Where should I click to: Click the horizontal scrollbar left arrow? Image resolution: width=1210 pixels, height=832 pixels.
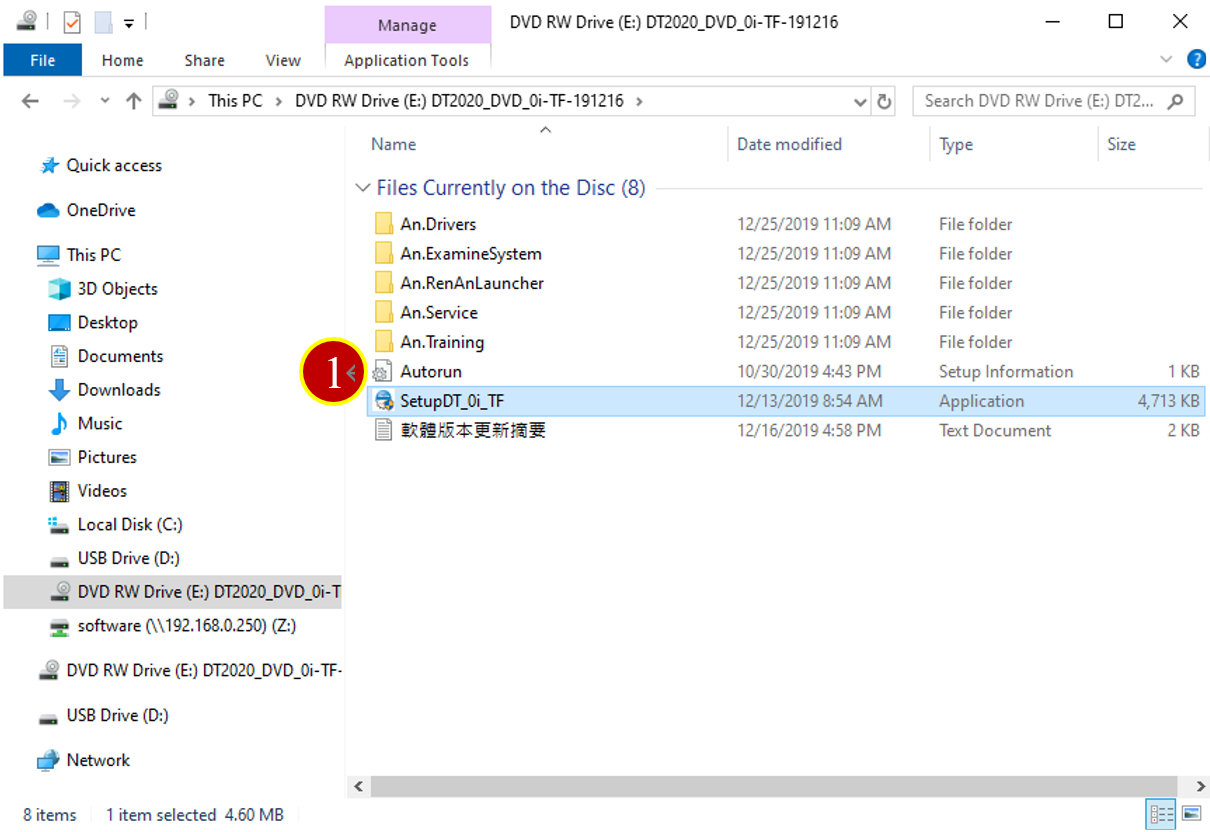tap(359, 786)
